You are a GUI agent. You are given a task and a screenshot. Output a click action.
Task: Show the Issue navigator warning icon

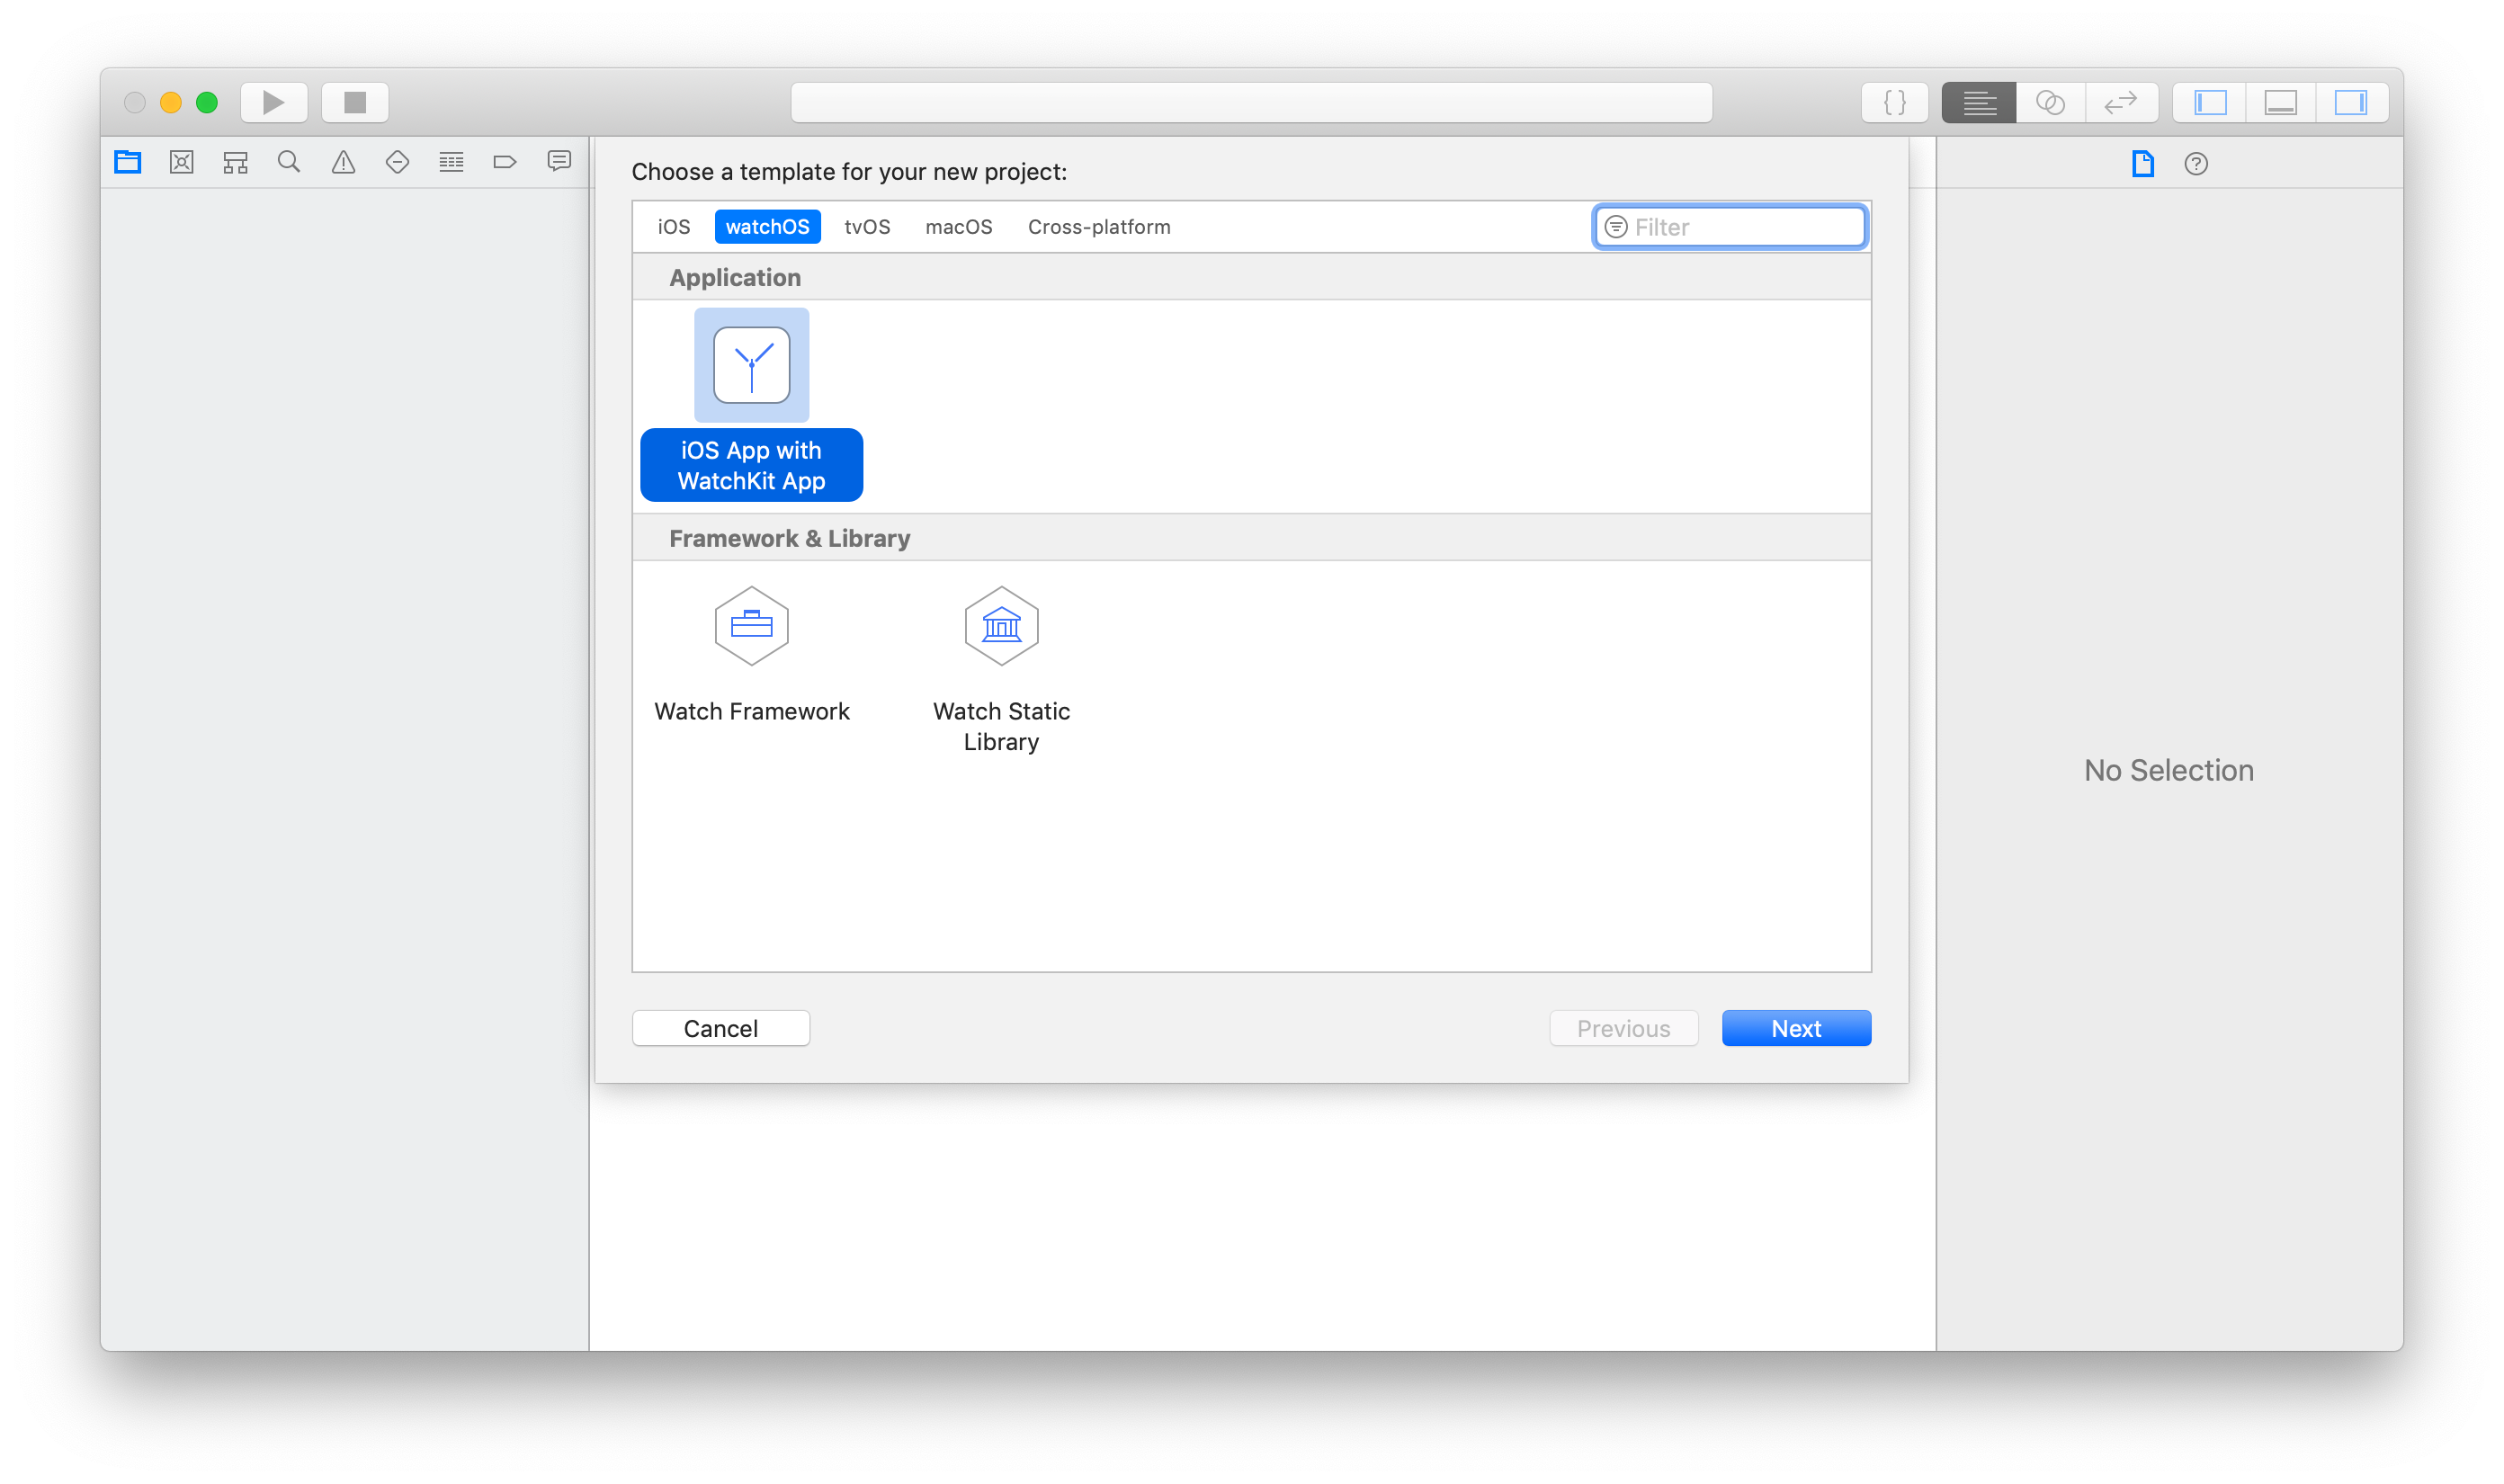(x=343, y=162)
